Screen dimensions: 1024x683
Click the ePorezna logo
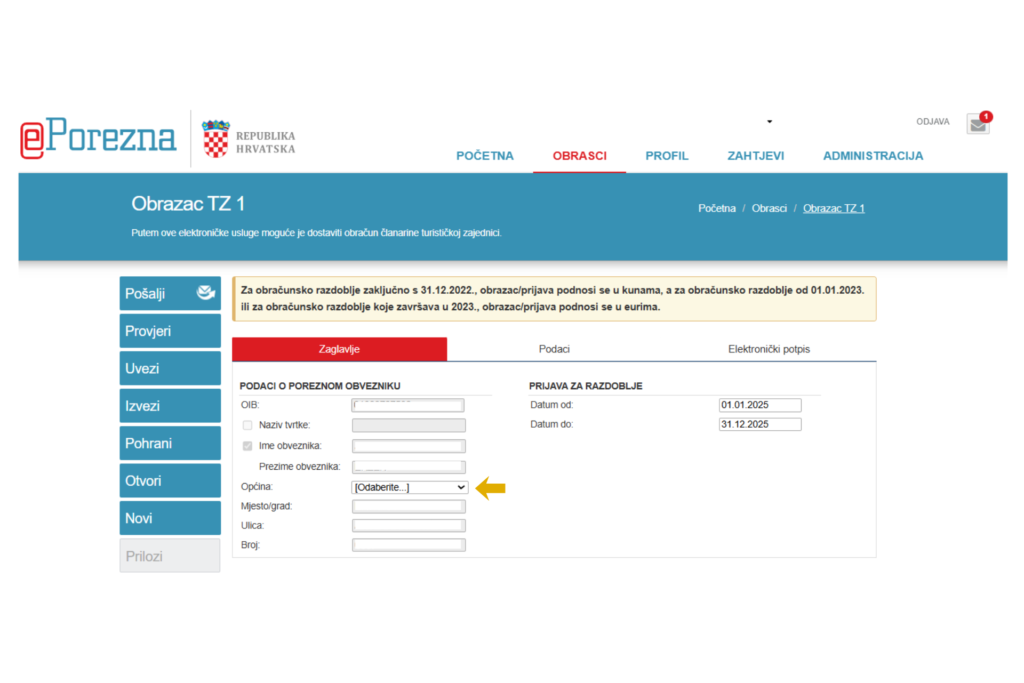coord(98,138)
